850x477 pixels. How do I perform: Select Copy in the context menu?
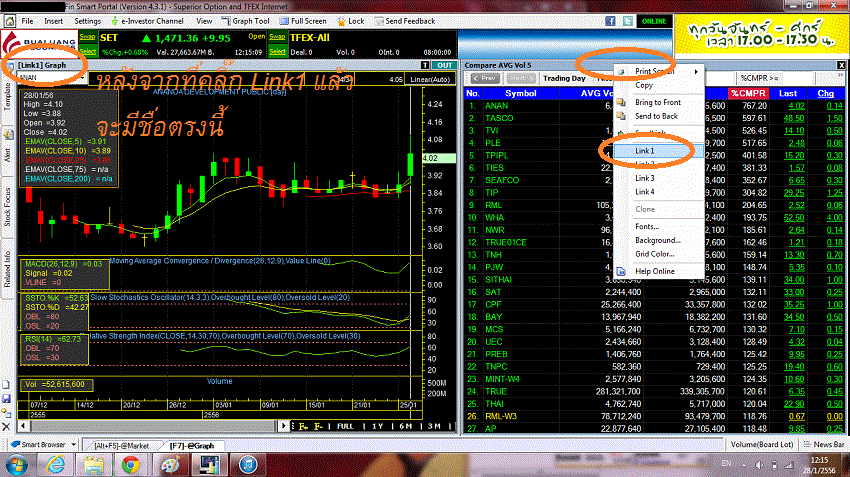point(658,85)
